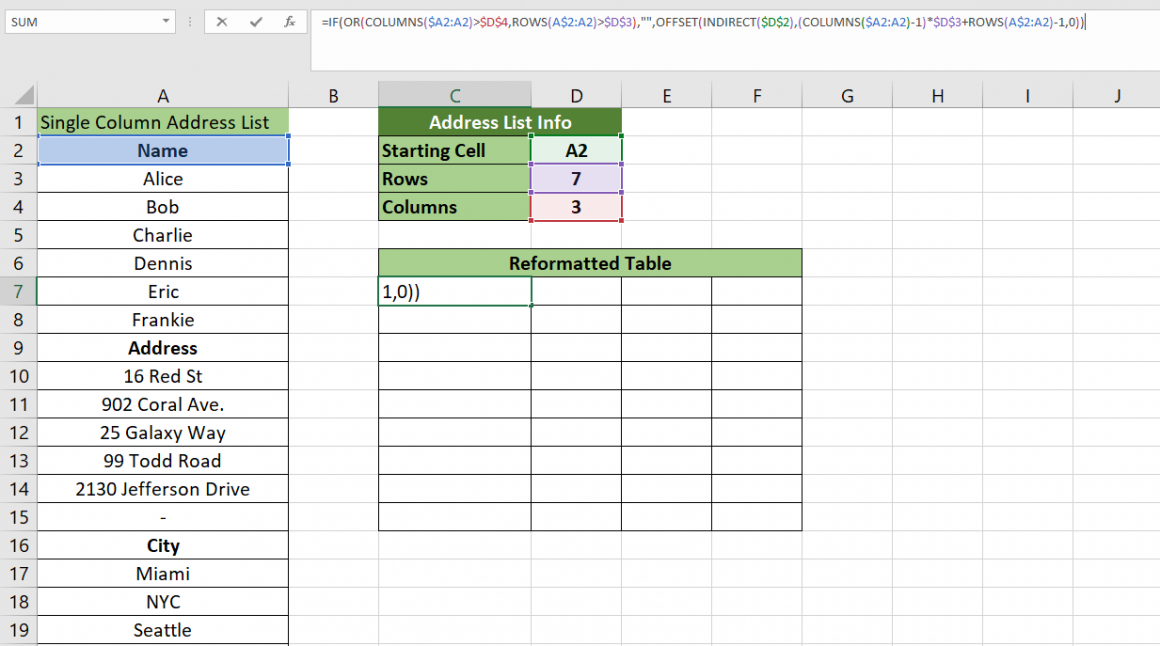Image resolution: width=1160 pixels, height=646 pixels.
Task: Click the cell with 2130 Jefferson Drive
Action: (163, 489)
